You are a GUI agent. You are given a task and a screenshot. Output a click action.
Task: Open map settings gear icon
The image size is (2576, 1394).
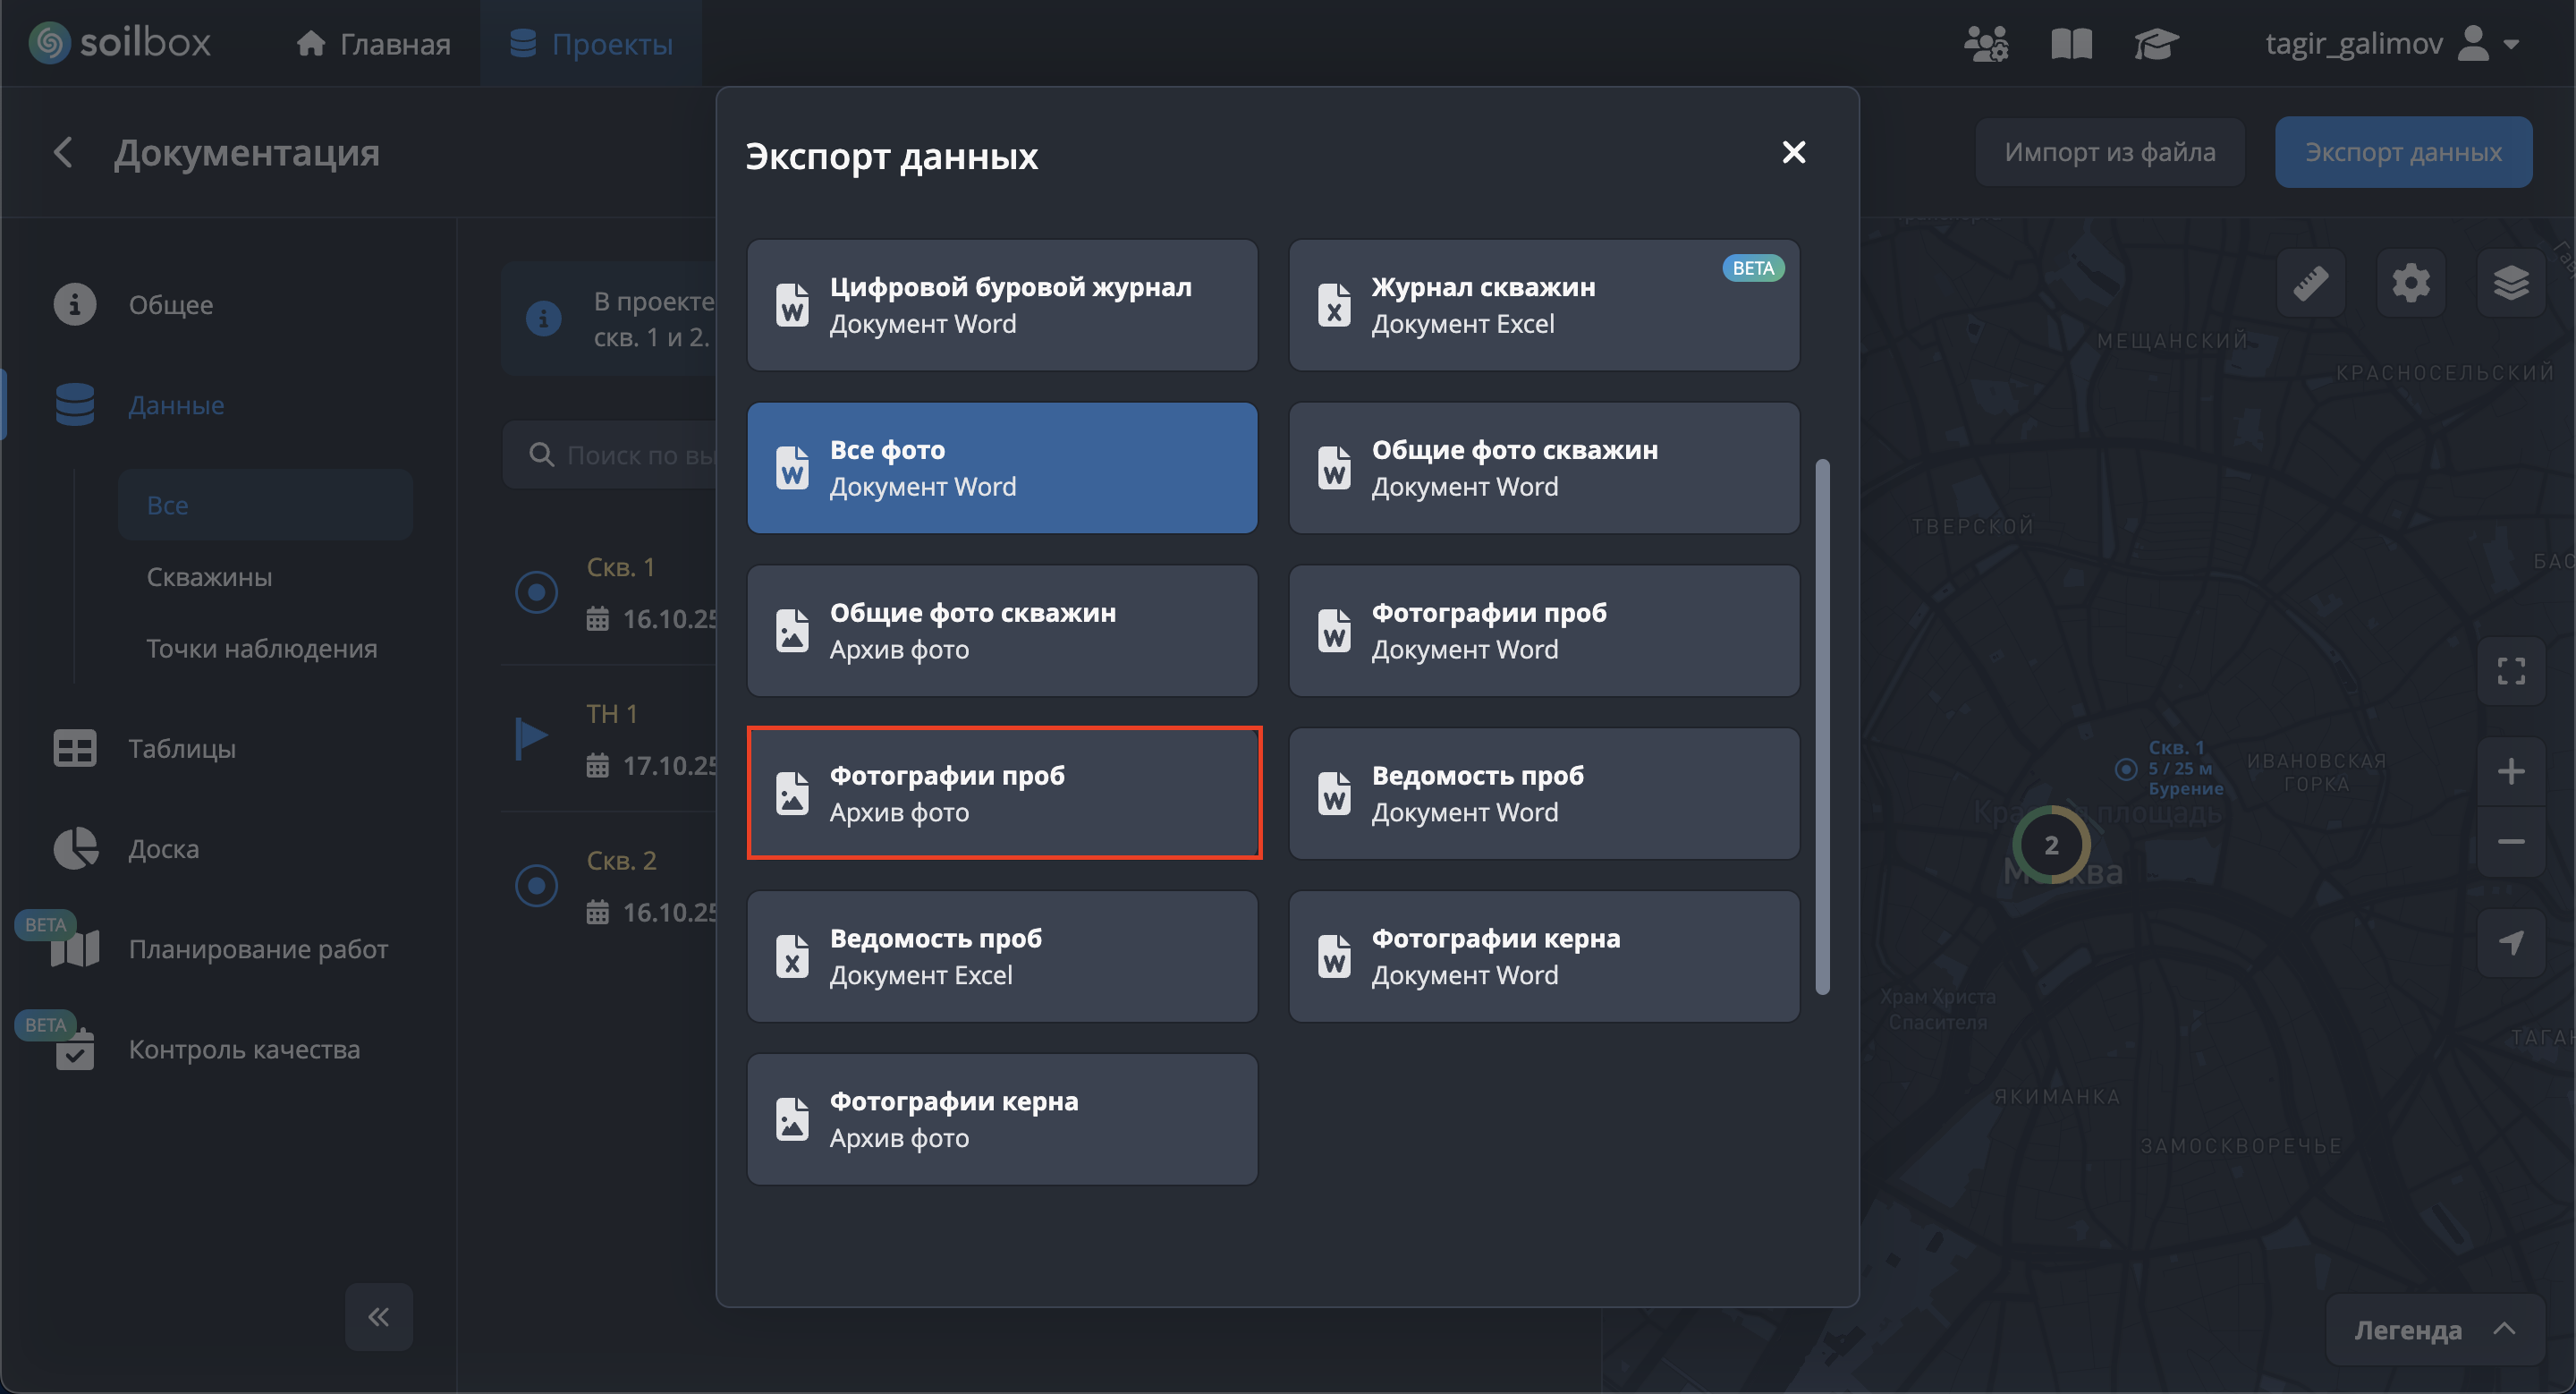[x=2410, y=284]
